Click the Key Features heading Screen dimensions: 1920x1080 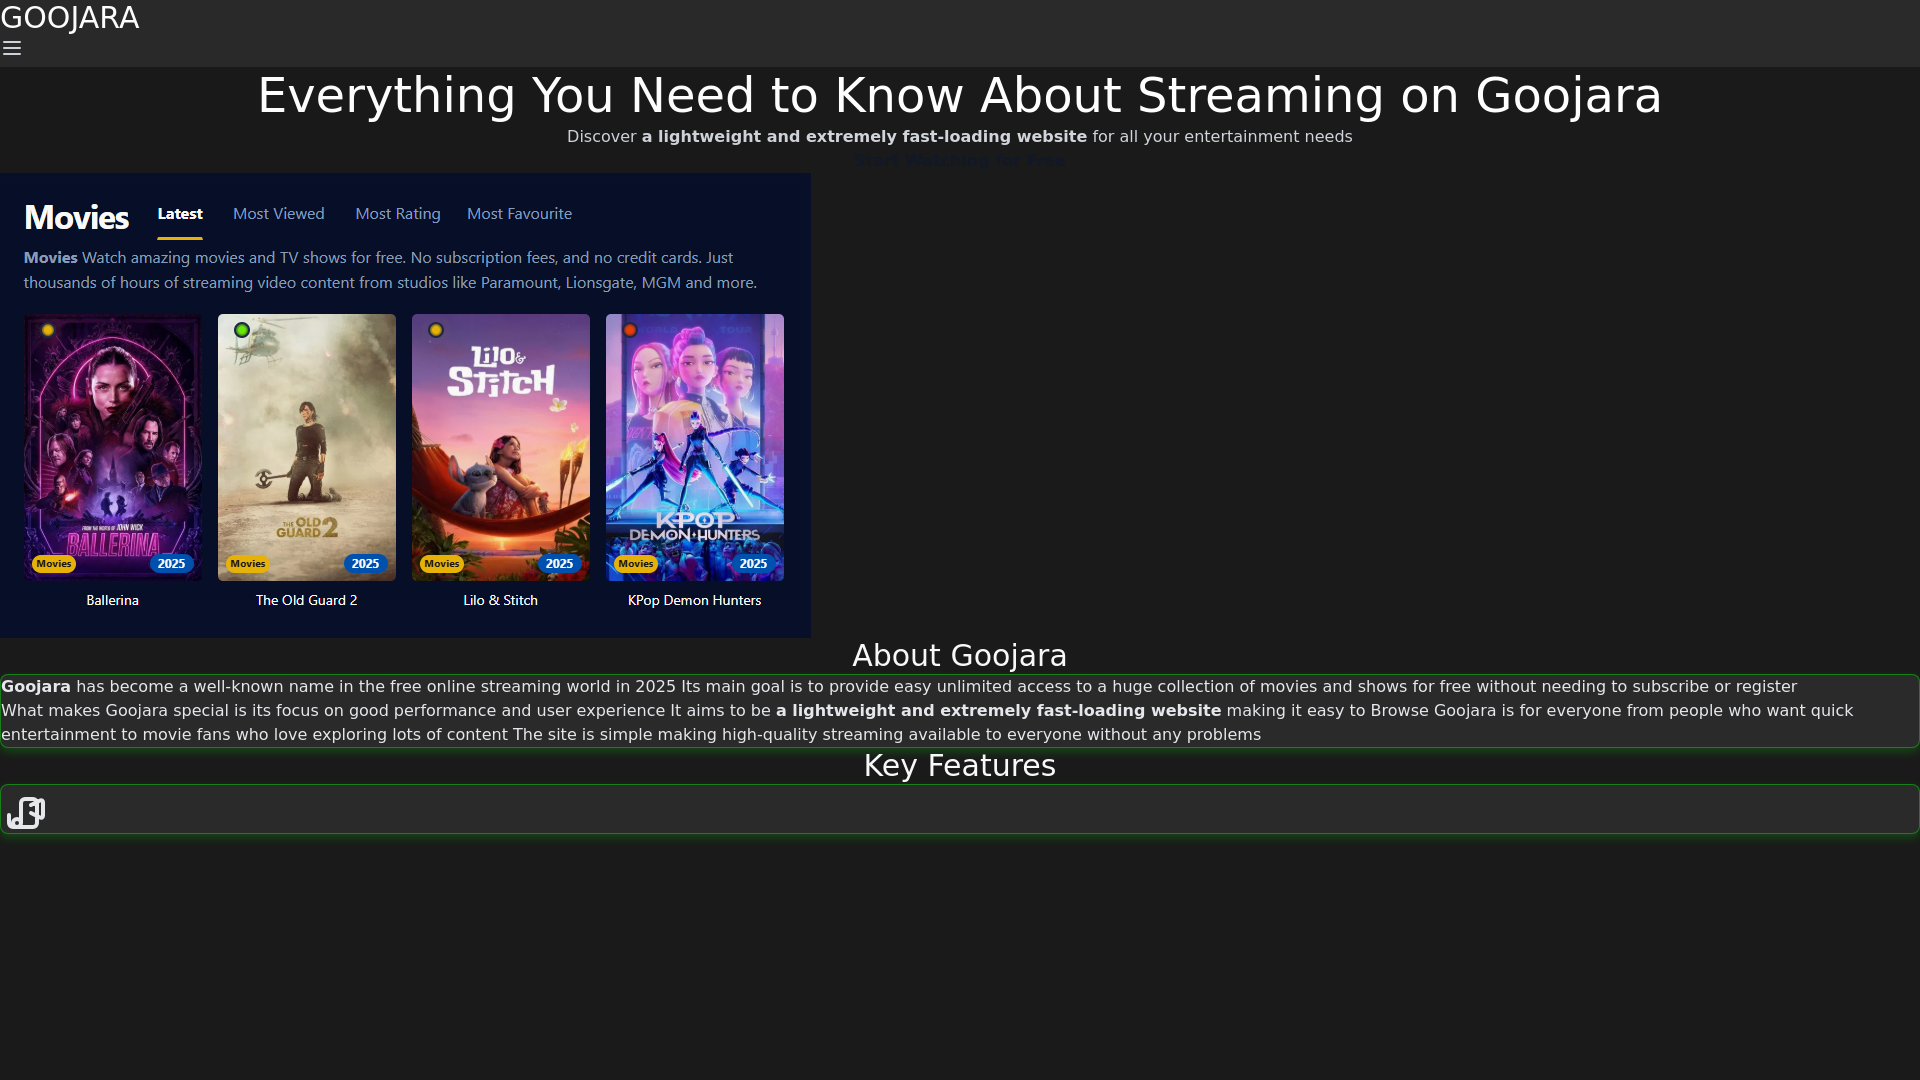pyautogui.click(x=960, y=766)
